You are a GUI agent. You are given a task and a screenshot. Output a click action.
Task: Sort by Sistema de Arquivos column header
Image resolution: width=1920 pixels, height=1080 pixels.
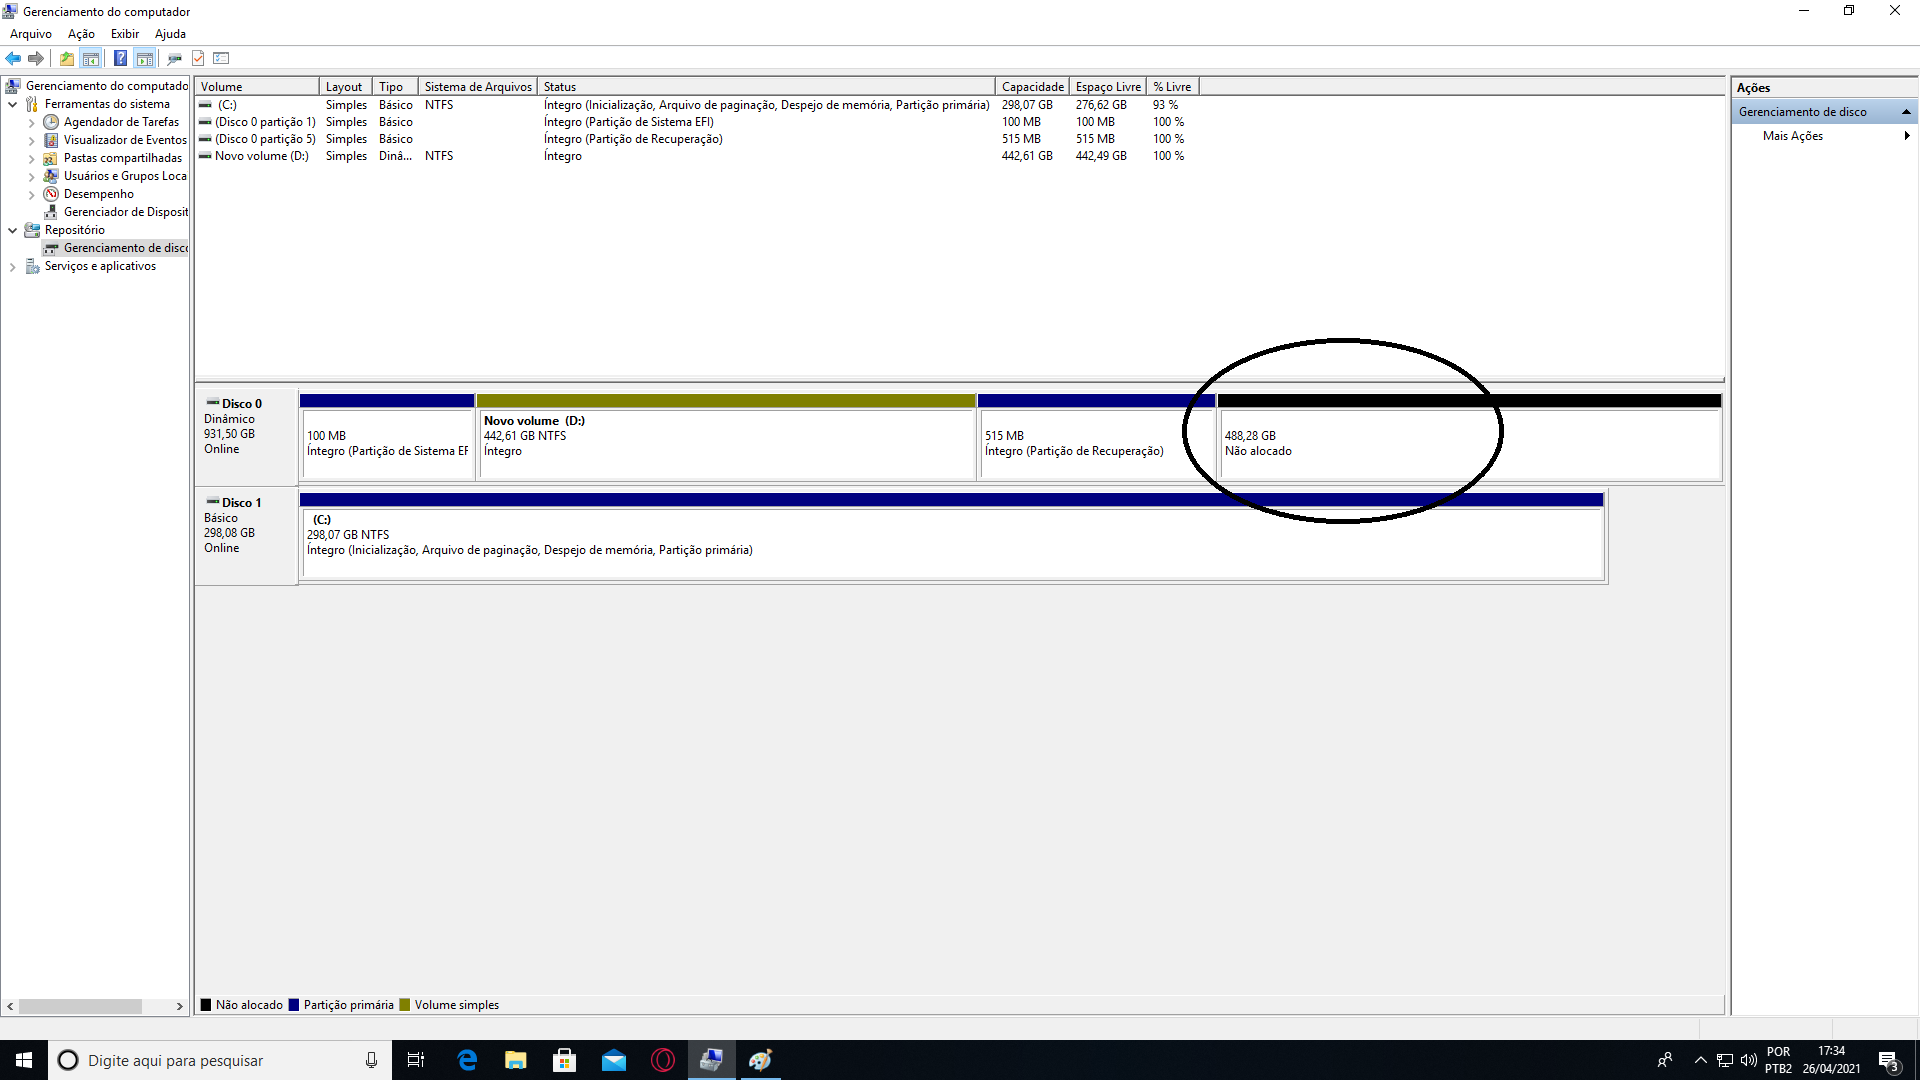point(478,87)
